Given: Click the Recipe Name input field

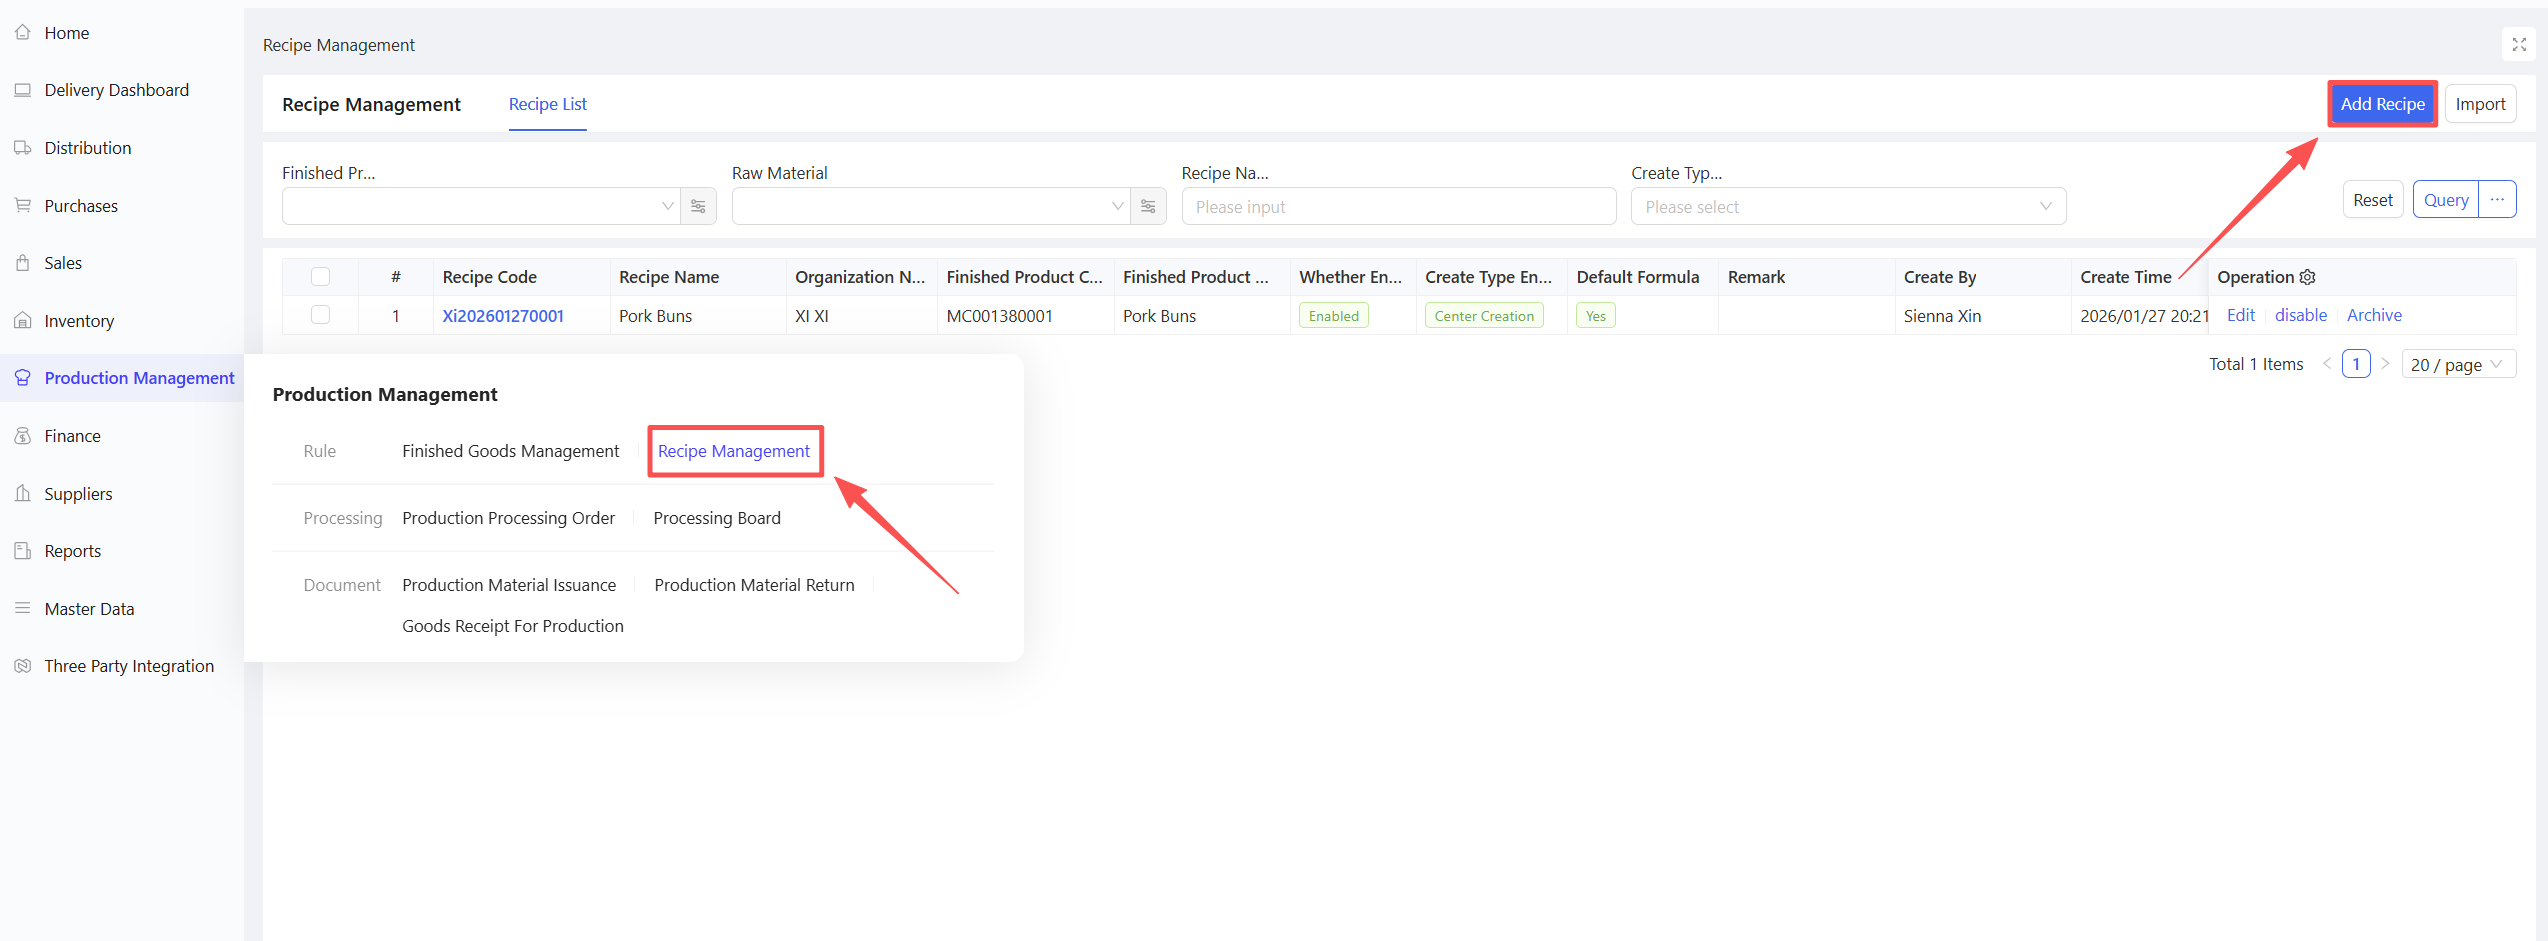Looking at the screenshot, I should 1398,207.
